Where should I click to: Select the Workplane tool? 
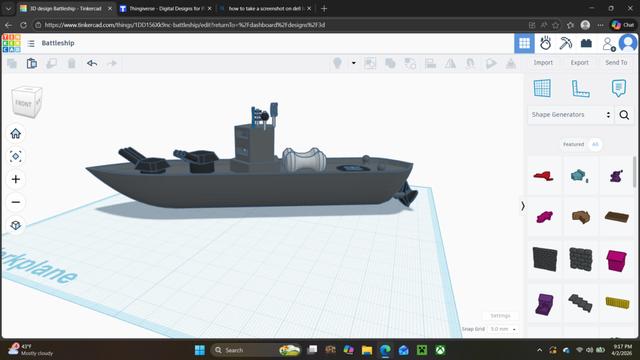point(542,88)
